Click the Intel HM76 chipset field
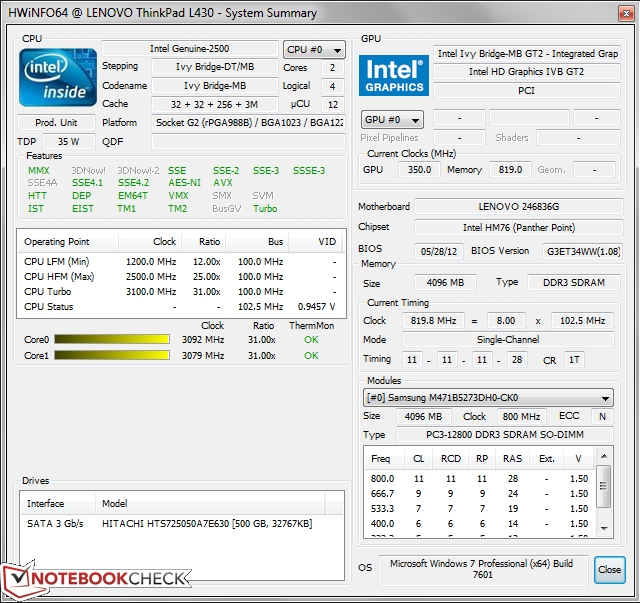 pos(519,227)
